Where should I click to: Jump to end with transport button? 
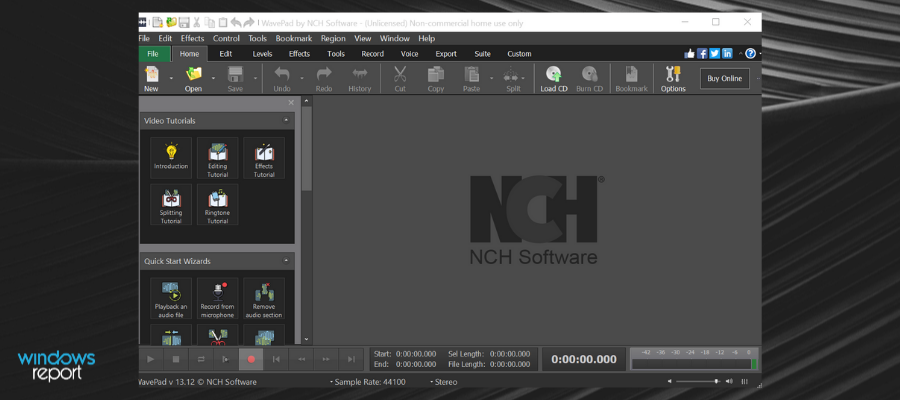tap(351, 359)
